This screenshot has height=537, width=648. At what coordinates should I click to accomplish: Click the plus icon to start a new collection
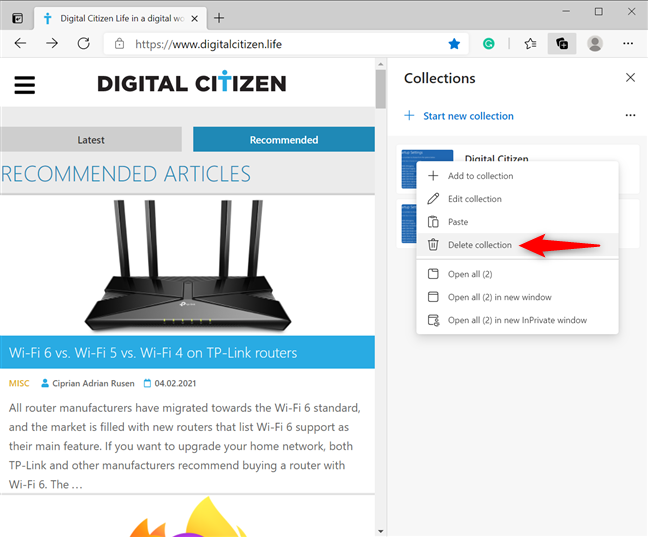point(409,115)
